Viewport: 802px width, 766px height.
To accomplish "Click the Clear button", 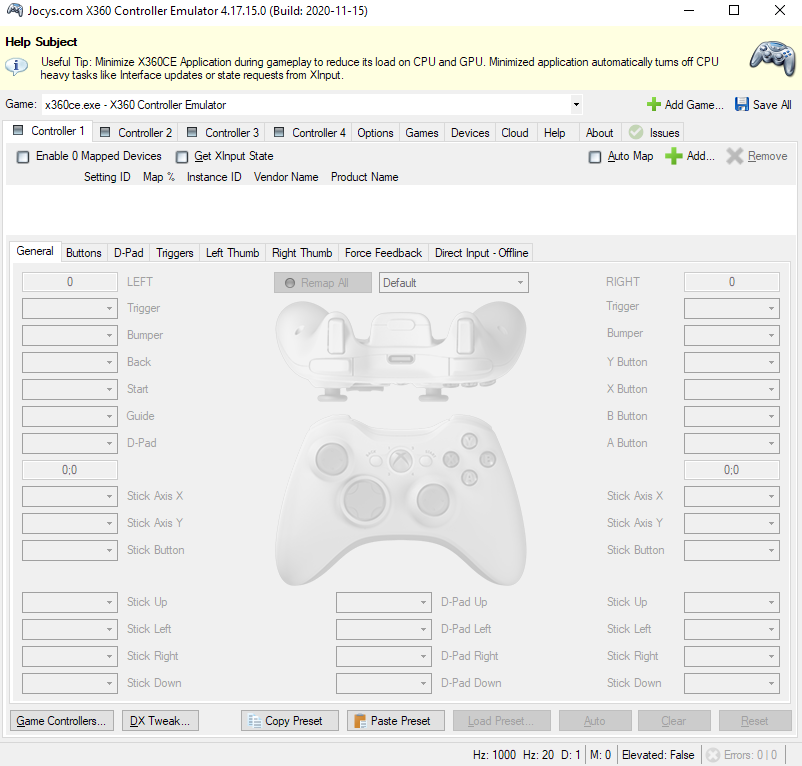I will pos(674,720).
